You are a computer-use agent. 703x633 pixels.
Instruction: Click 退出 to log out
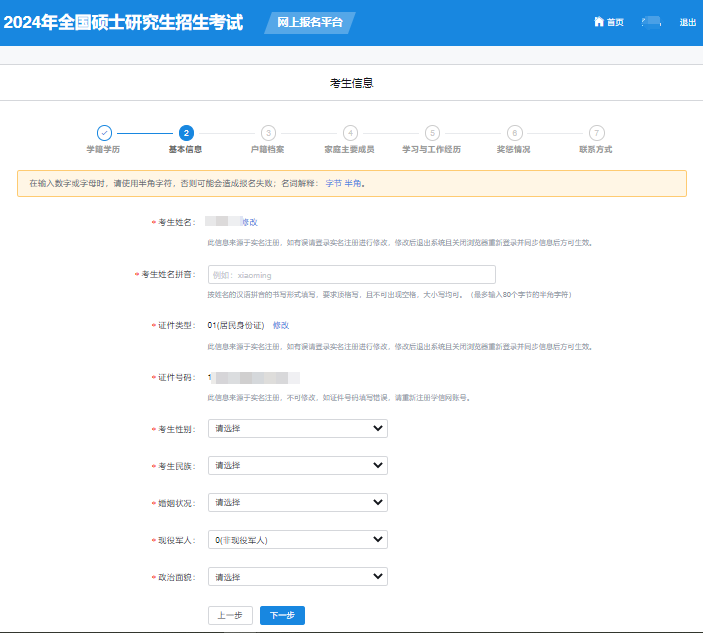pos(688,22)
